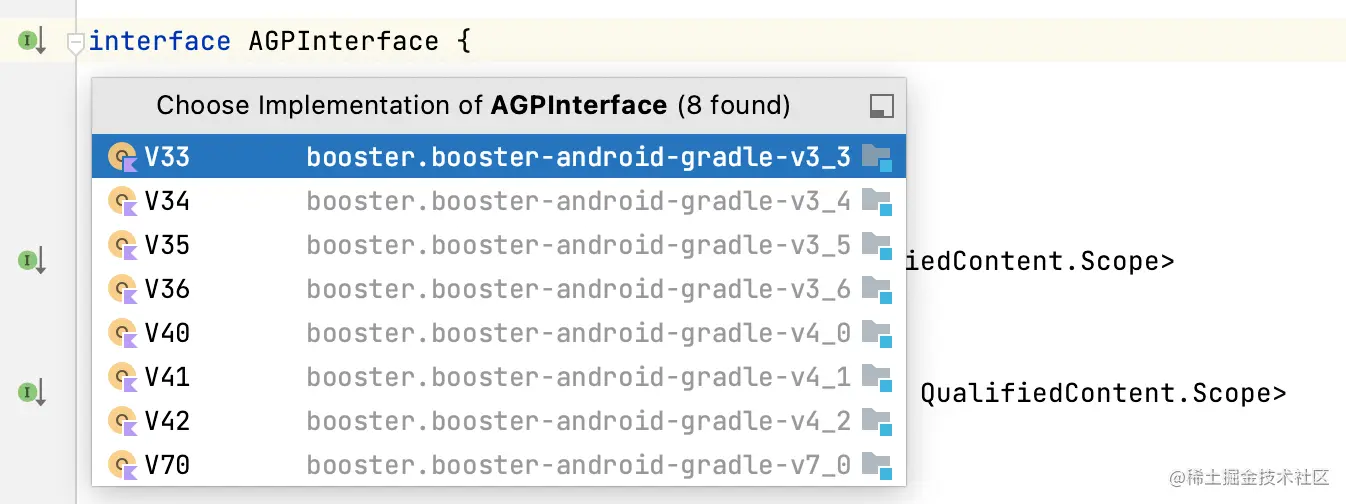
Task: Click the V34 Kotlin class icon
Action: click(123, 202)
